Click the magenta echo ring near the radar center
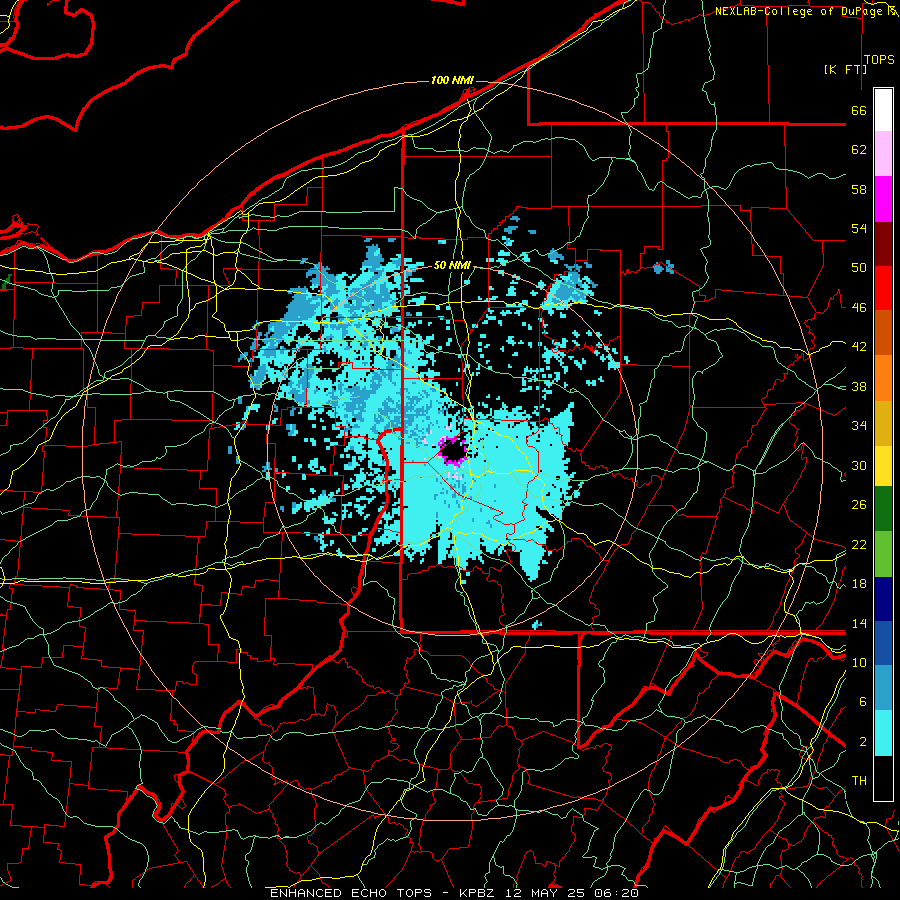This screenshot has width=900, height=900. click(x=452, y=451)
